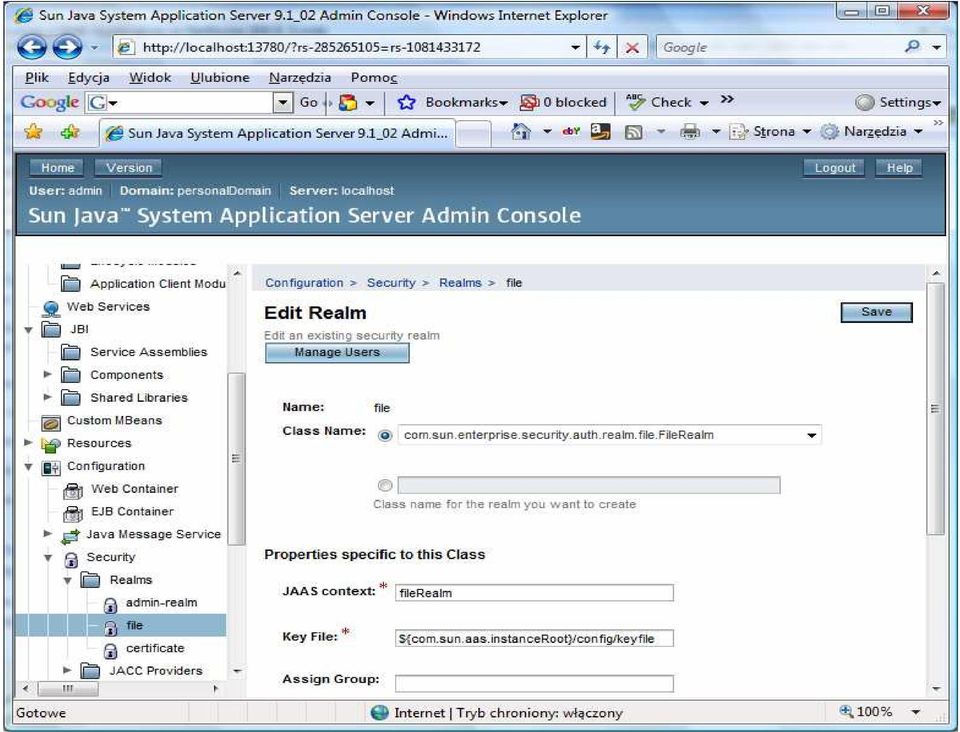Open the Pomoc menu

(374, 78)
